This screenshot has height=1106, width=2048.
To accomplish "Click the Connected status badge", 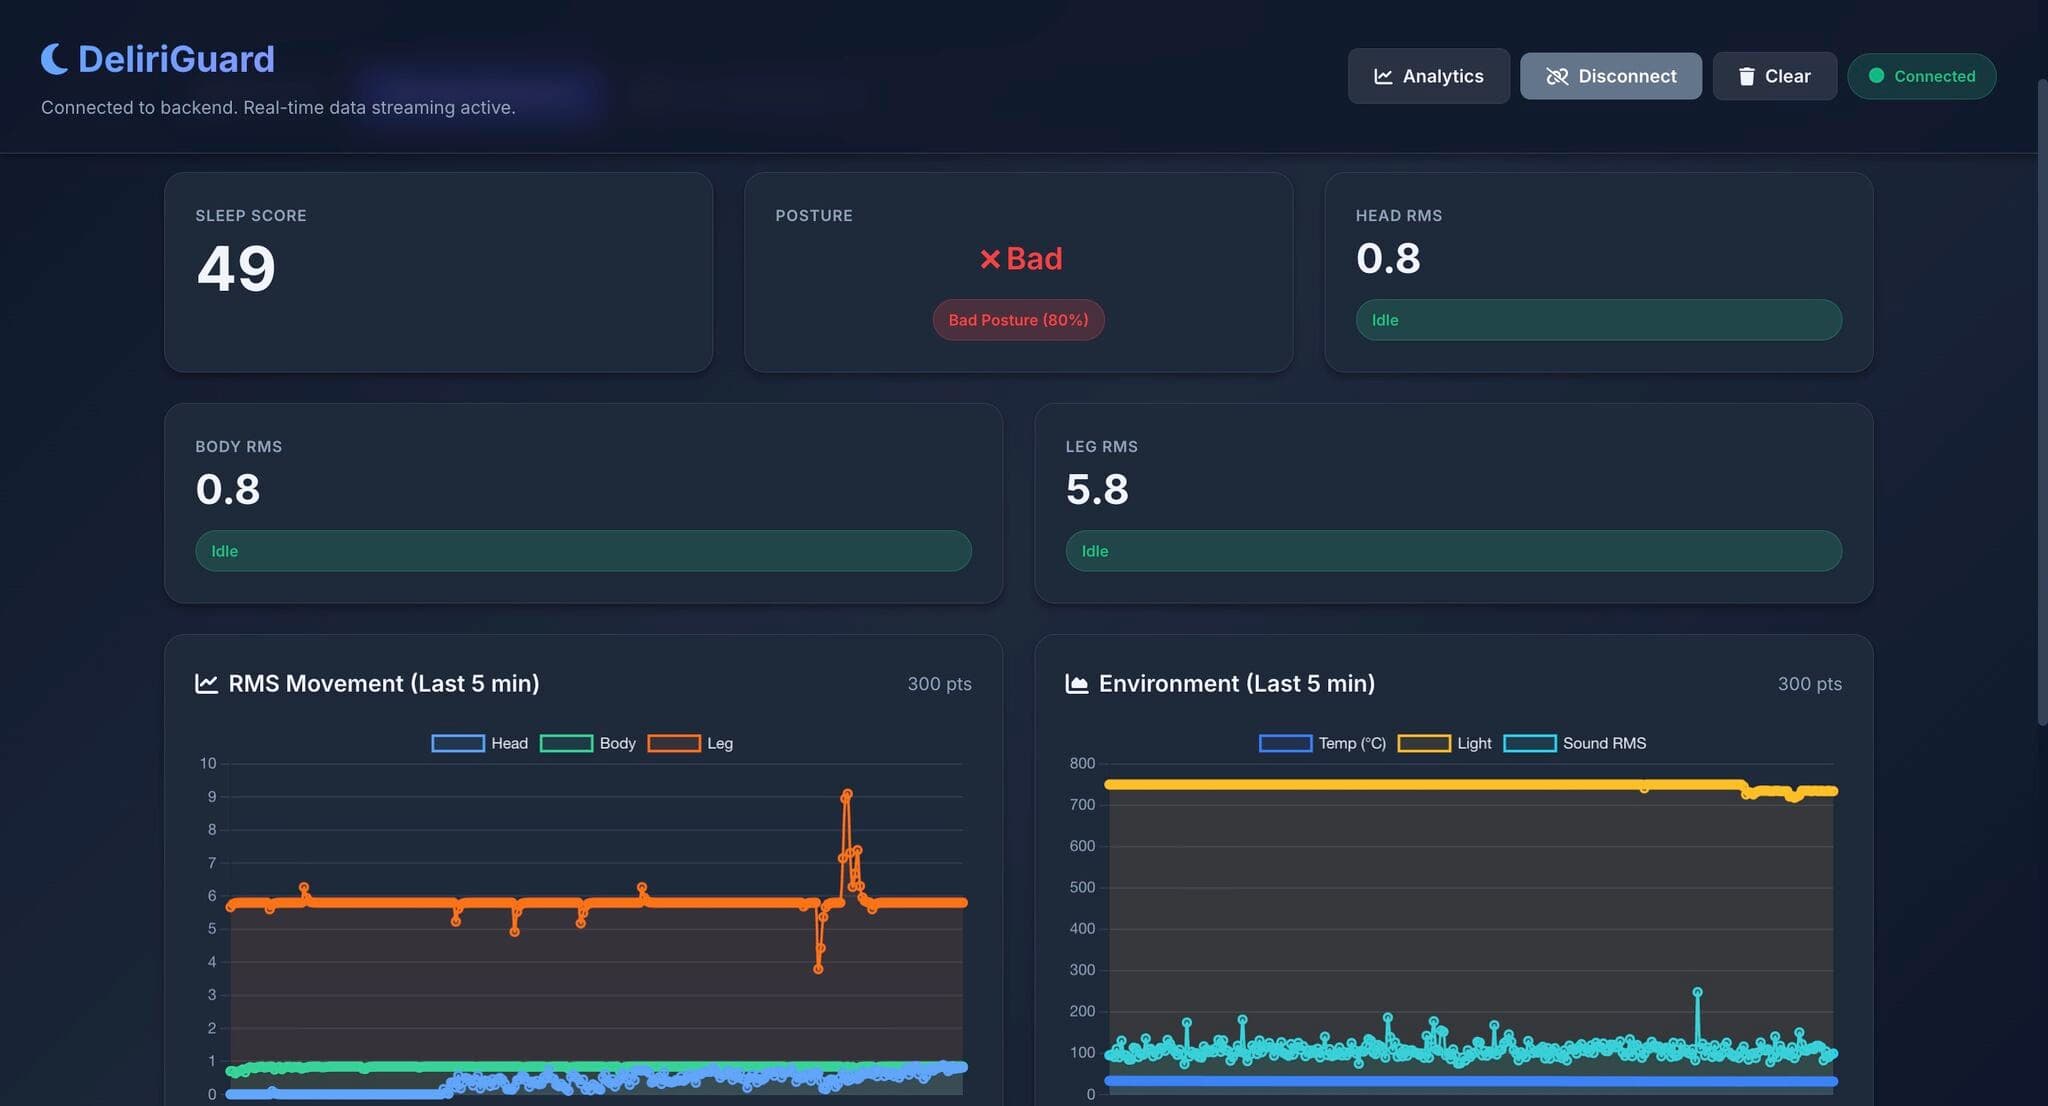I will coord(1921,75).
